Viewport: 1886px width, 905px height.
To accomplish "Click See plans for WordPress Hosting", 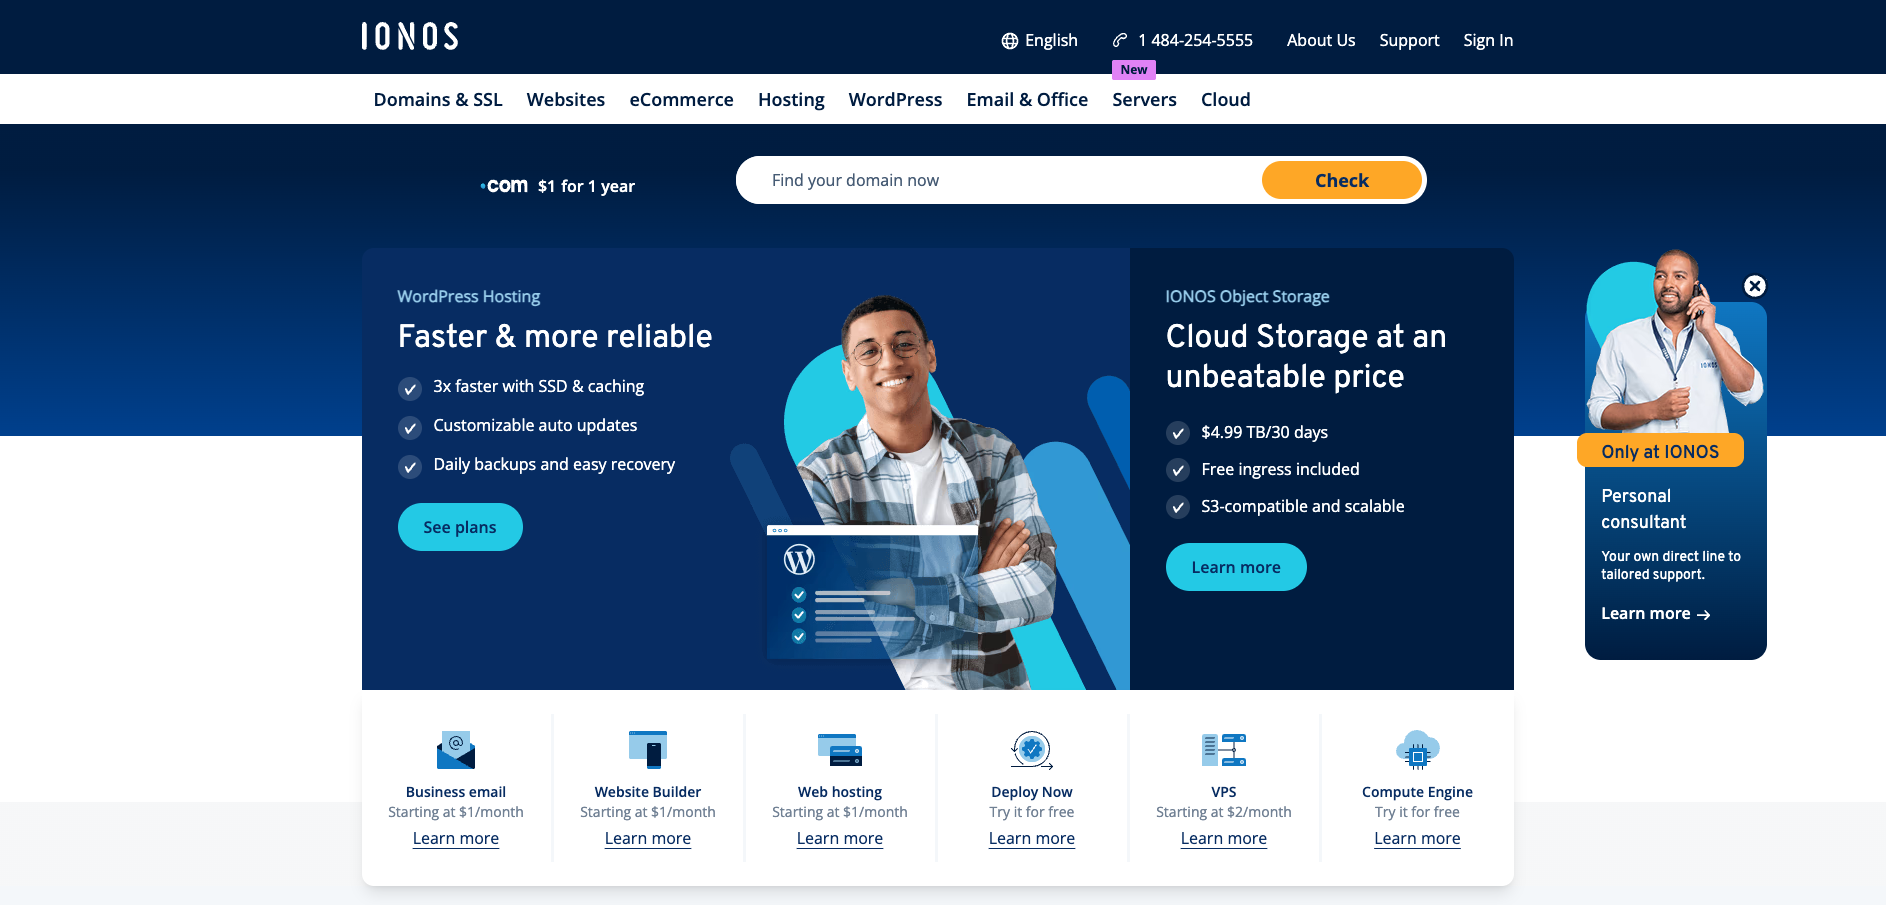I will (x=460, y=527).
